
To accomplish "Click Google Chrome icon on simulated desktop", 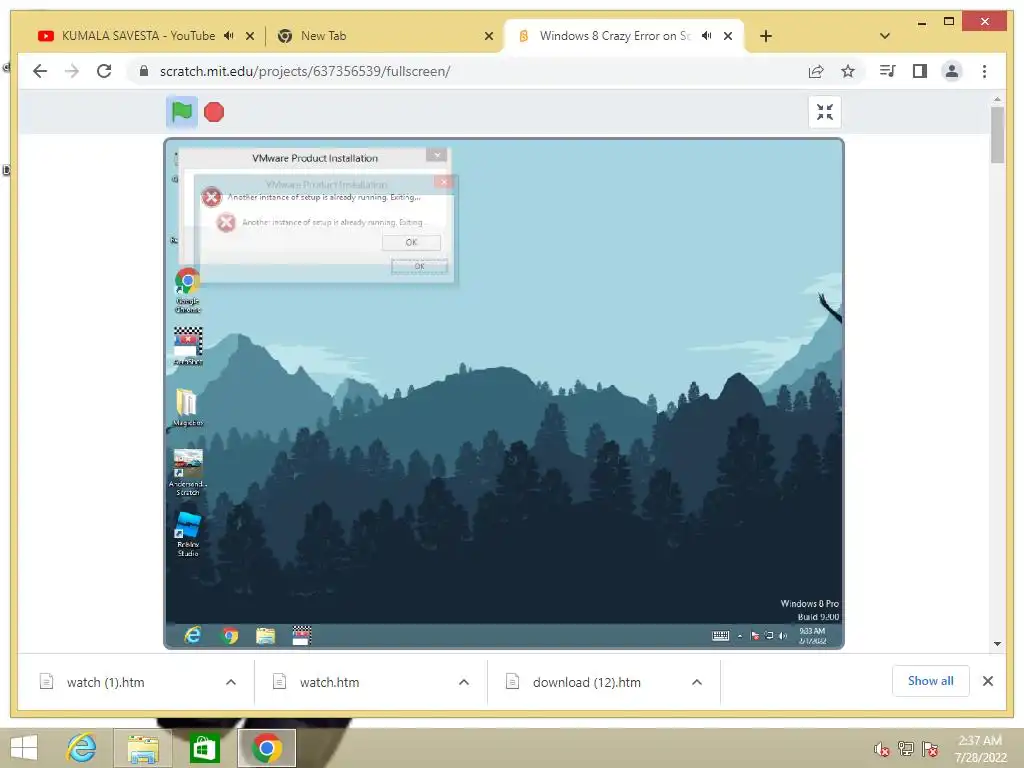I will point(187,290).
